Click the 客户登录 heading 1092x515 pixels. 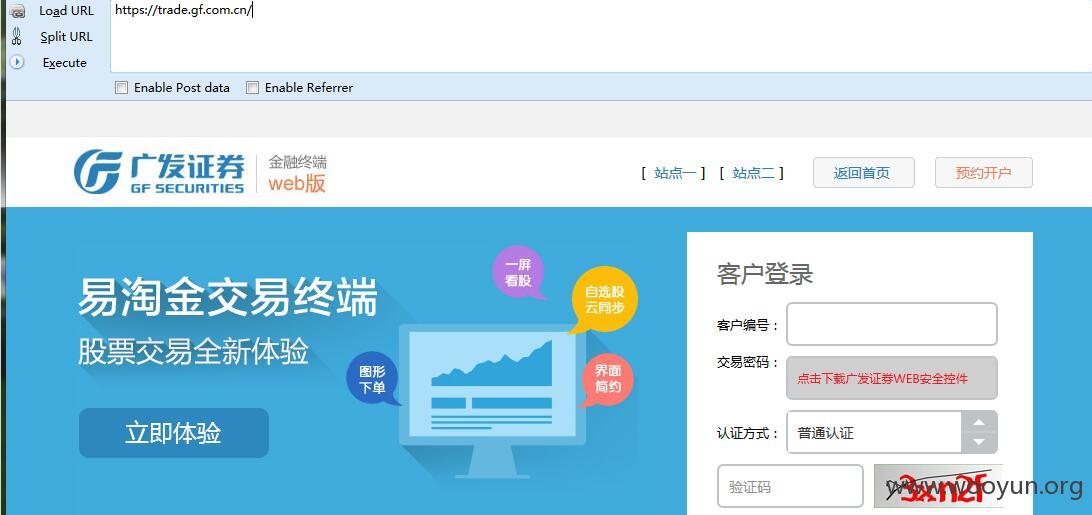click(x=765, y=274)
